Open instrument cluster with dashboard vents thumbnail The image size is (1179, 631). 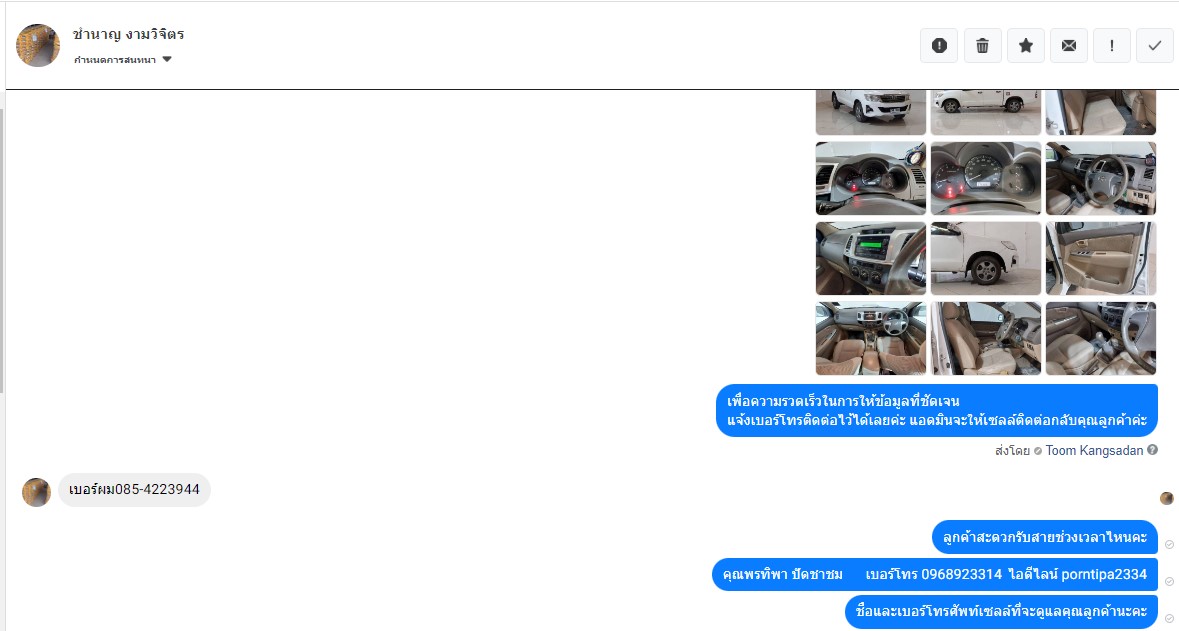click(x=871, y=178)
